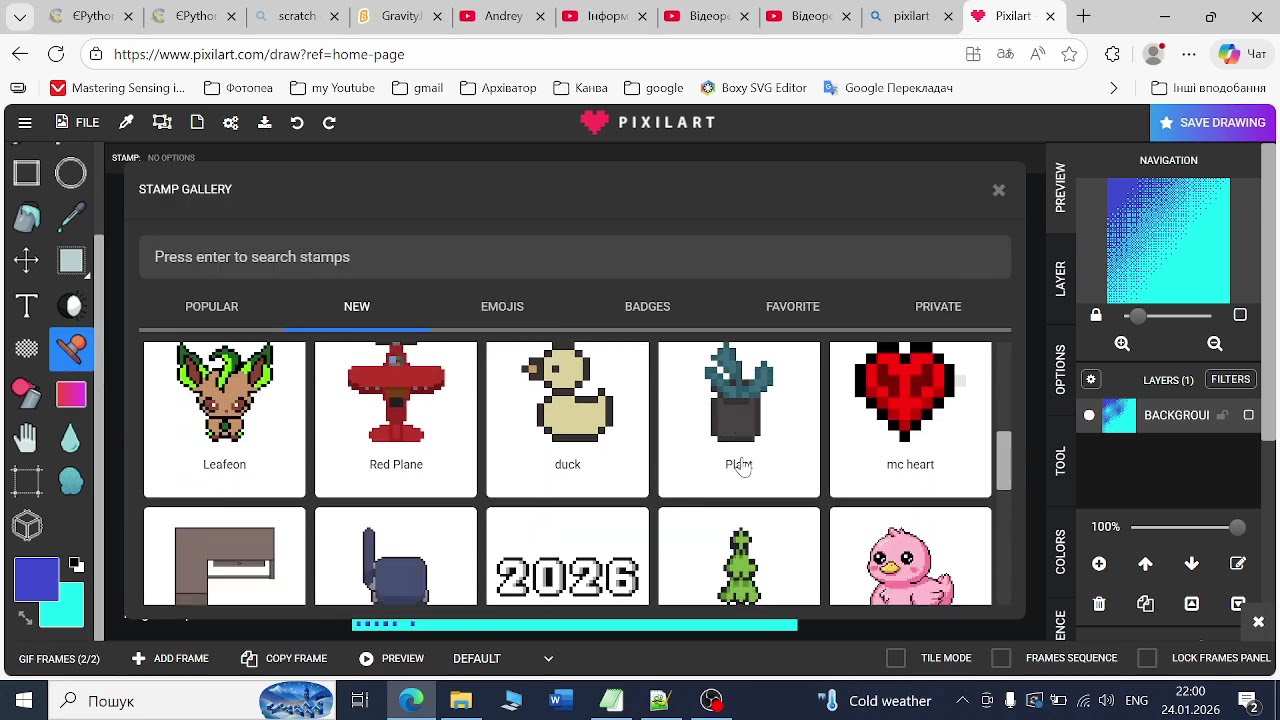Open the hamburger main menu
The width and height of the screenshot is (1280, 720).
(25, 122)
